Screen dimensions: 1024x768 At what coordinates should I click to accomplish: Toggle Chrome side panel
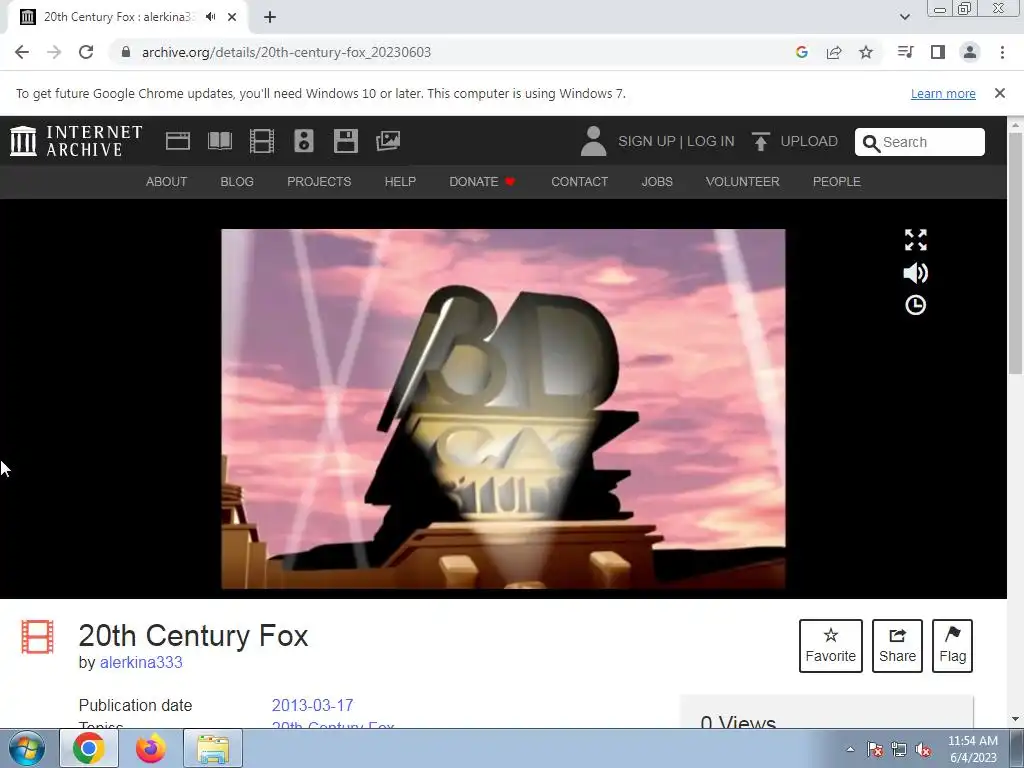(938, 52)
